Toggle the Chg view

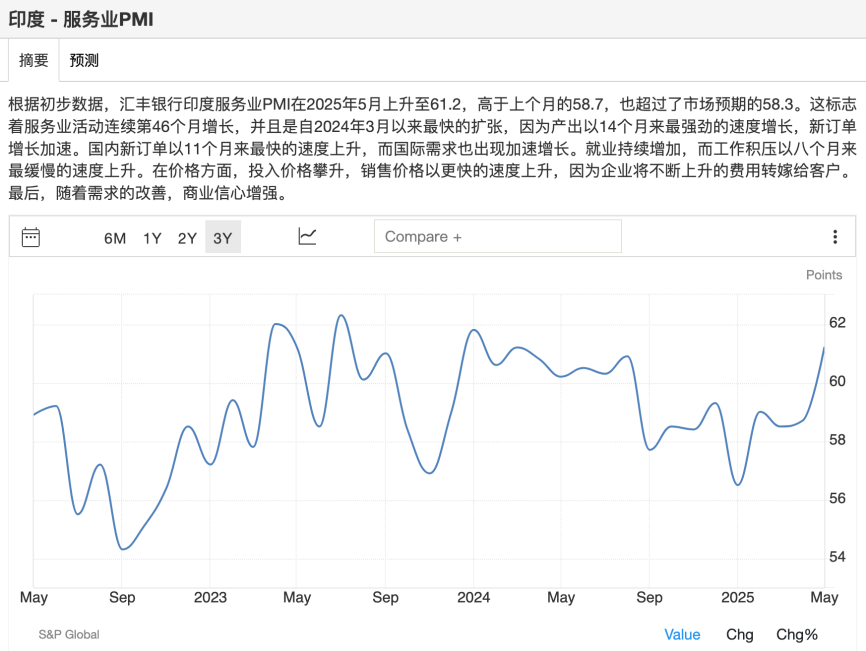pos(740,634)
